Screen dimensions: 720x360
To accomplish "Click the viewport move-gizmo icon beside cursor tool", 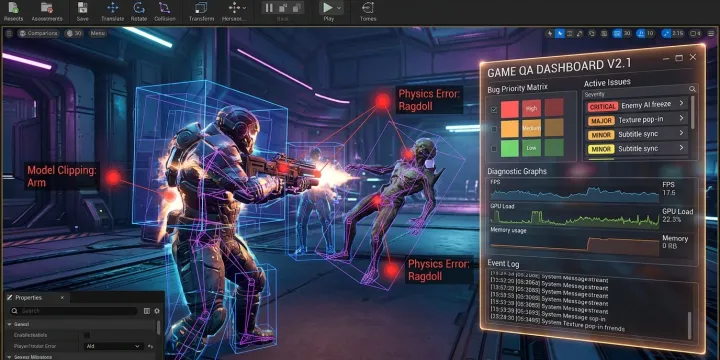I will pyautogui.click(x=570, y=34).
